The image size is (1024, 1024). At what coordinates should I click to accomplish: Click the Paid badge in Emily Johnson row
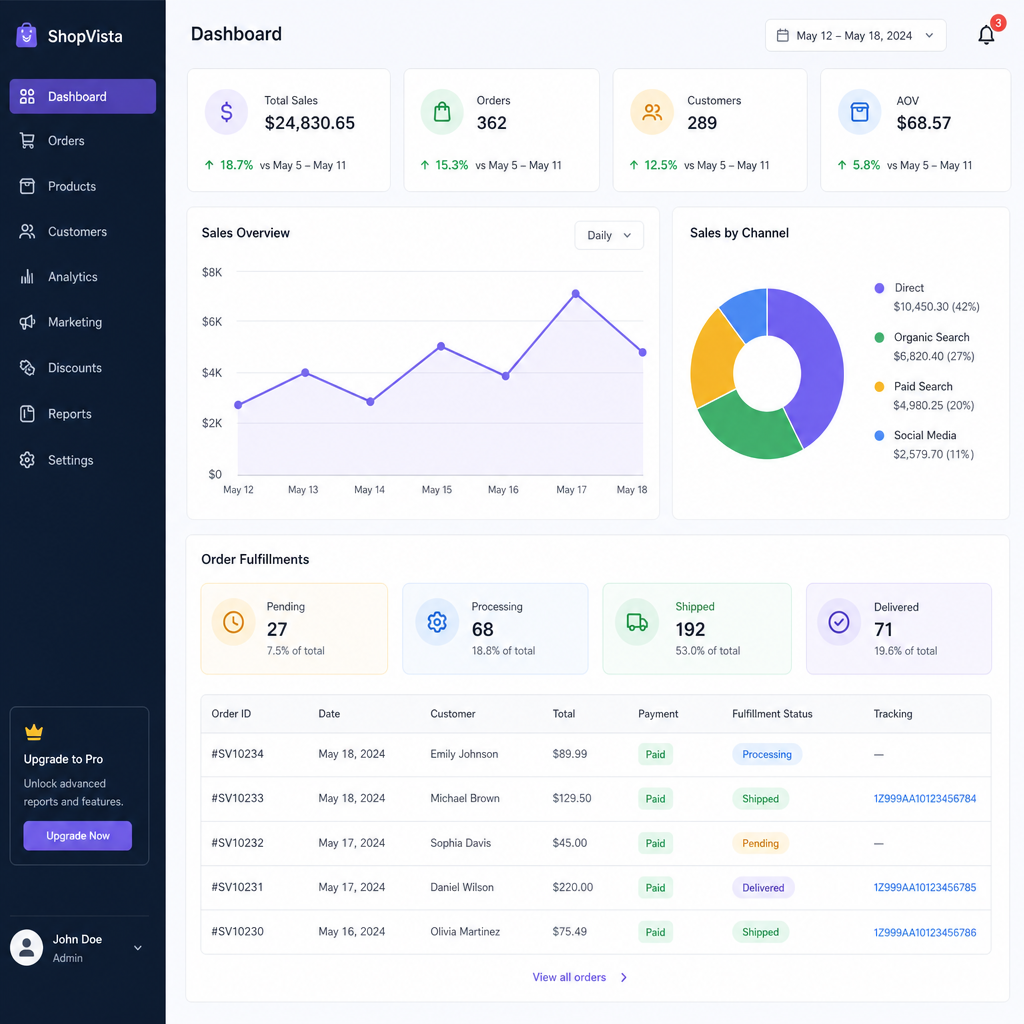[655, 754]
